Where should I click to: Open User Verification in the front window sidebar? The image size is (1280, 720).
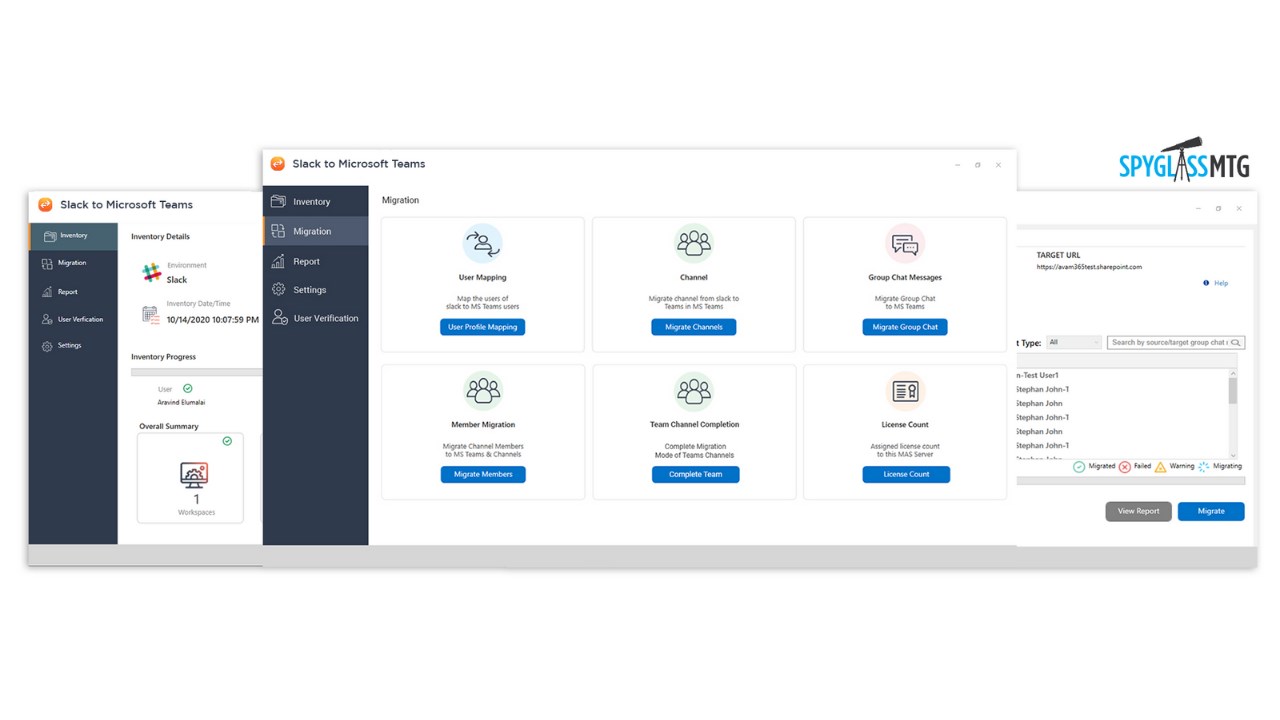(x=315, y=318)
